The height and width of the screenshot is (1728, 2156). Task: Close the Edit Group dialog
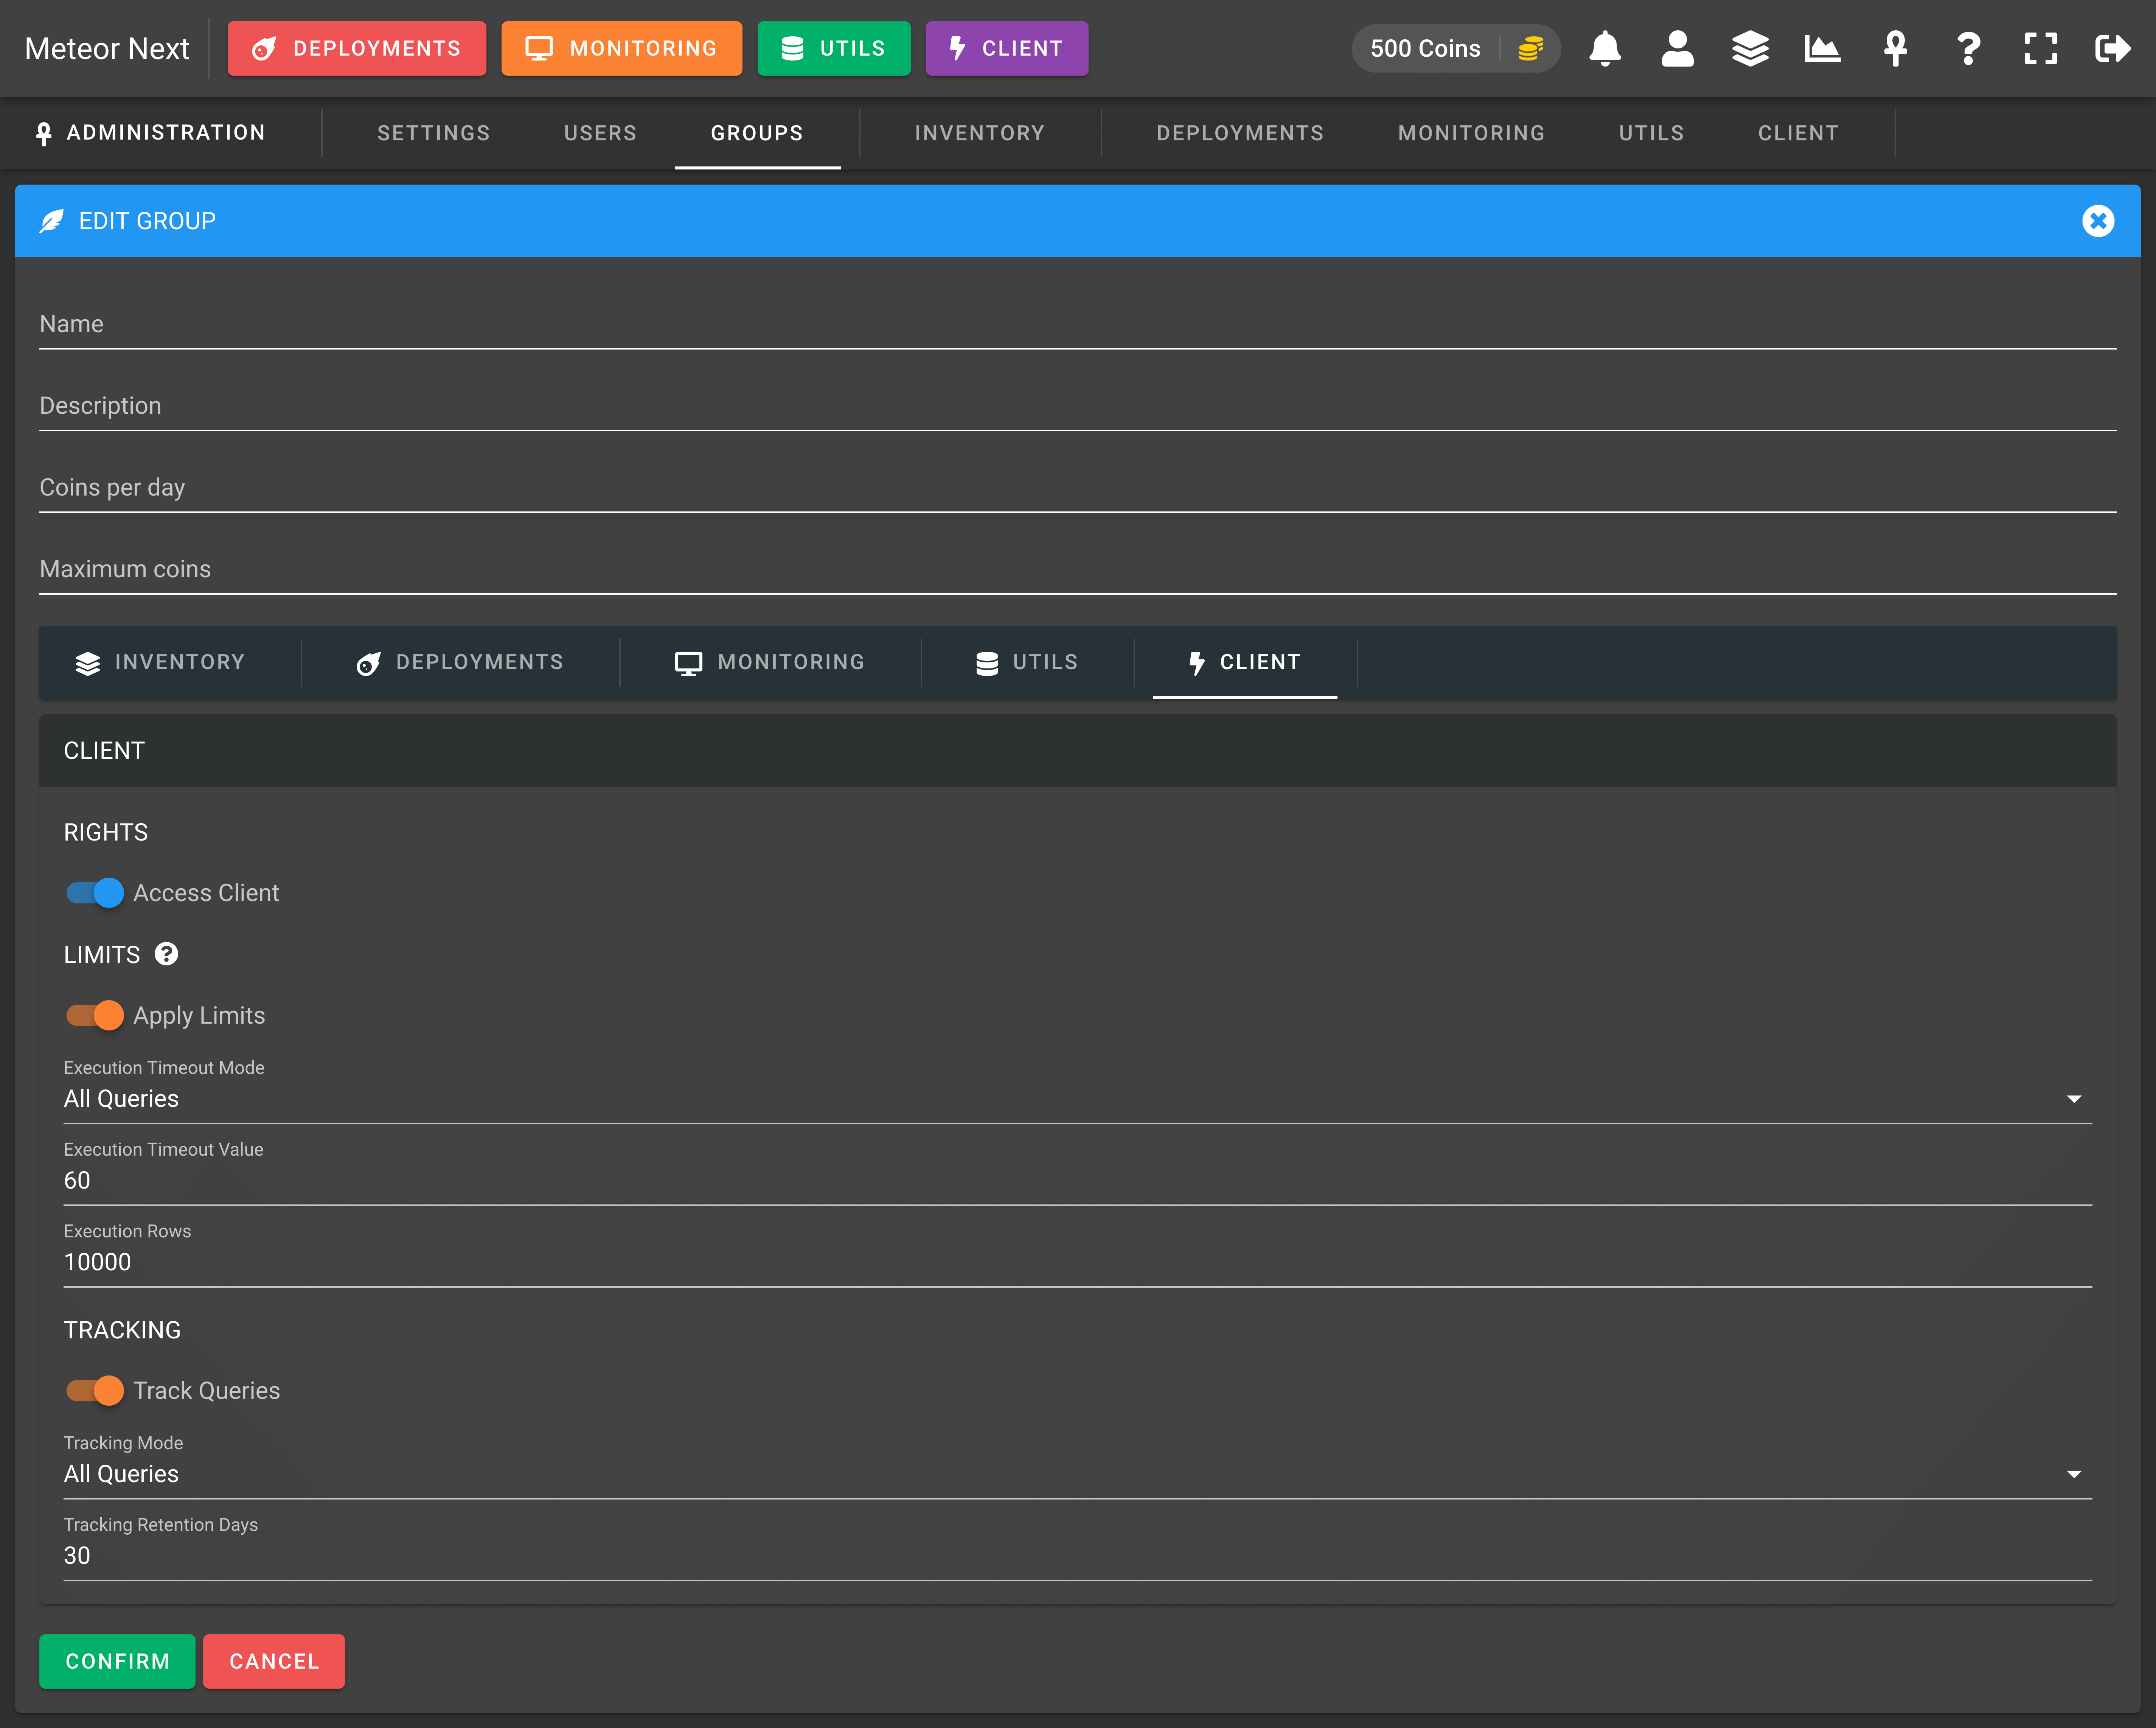[2098, 221]
